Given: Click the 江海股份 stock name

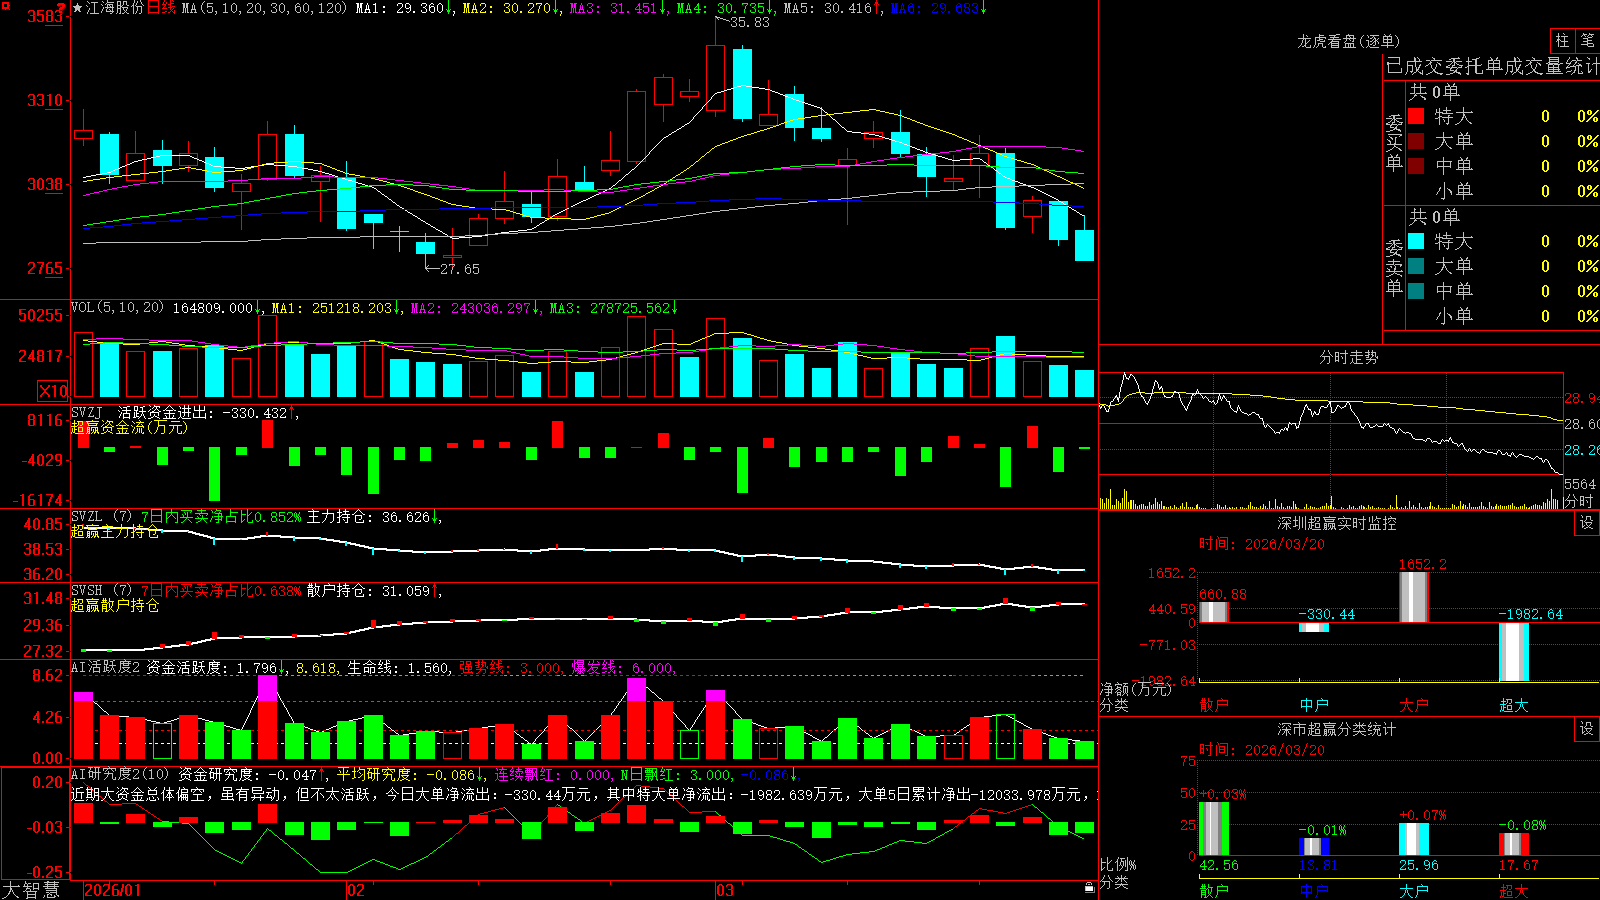Looking at the screenshot, I should click(115, 8).
